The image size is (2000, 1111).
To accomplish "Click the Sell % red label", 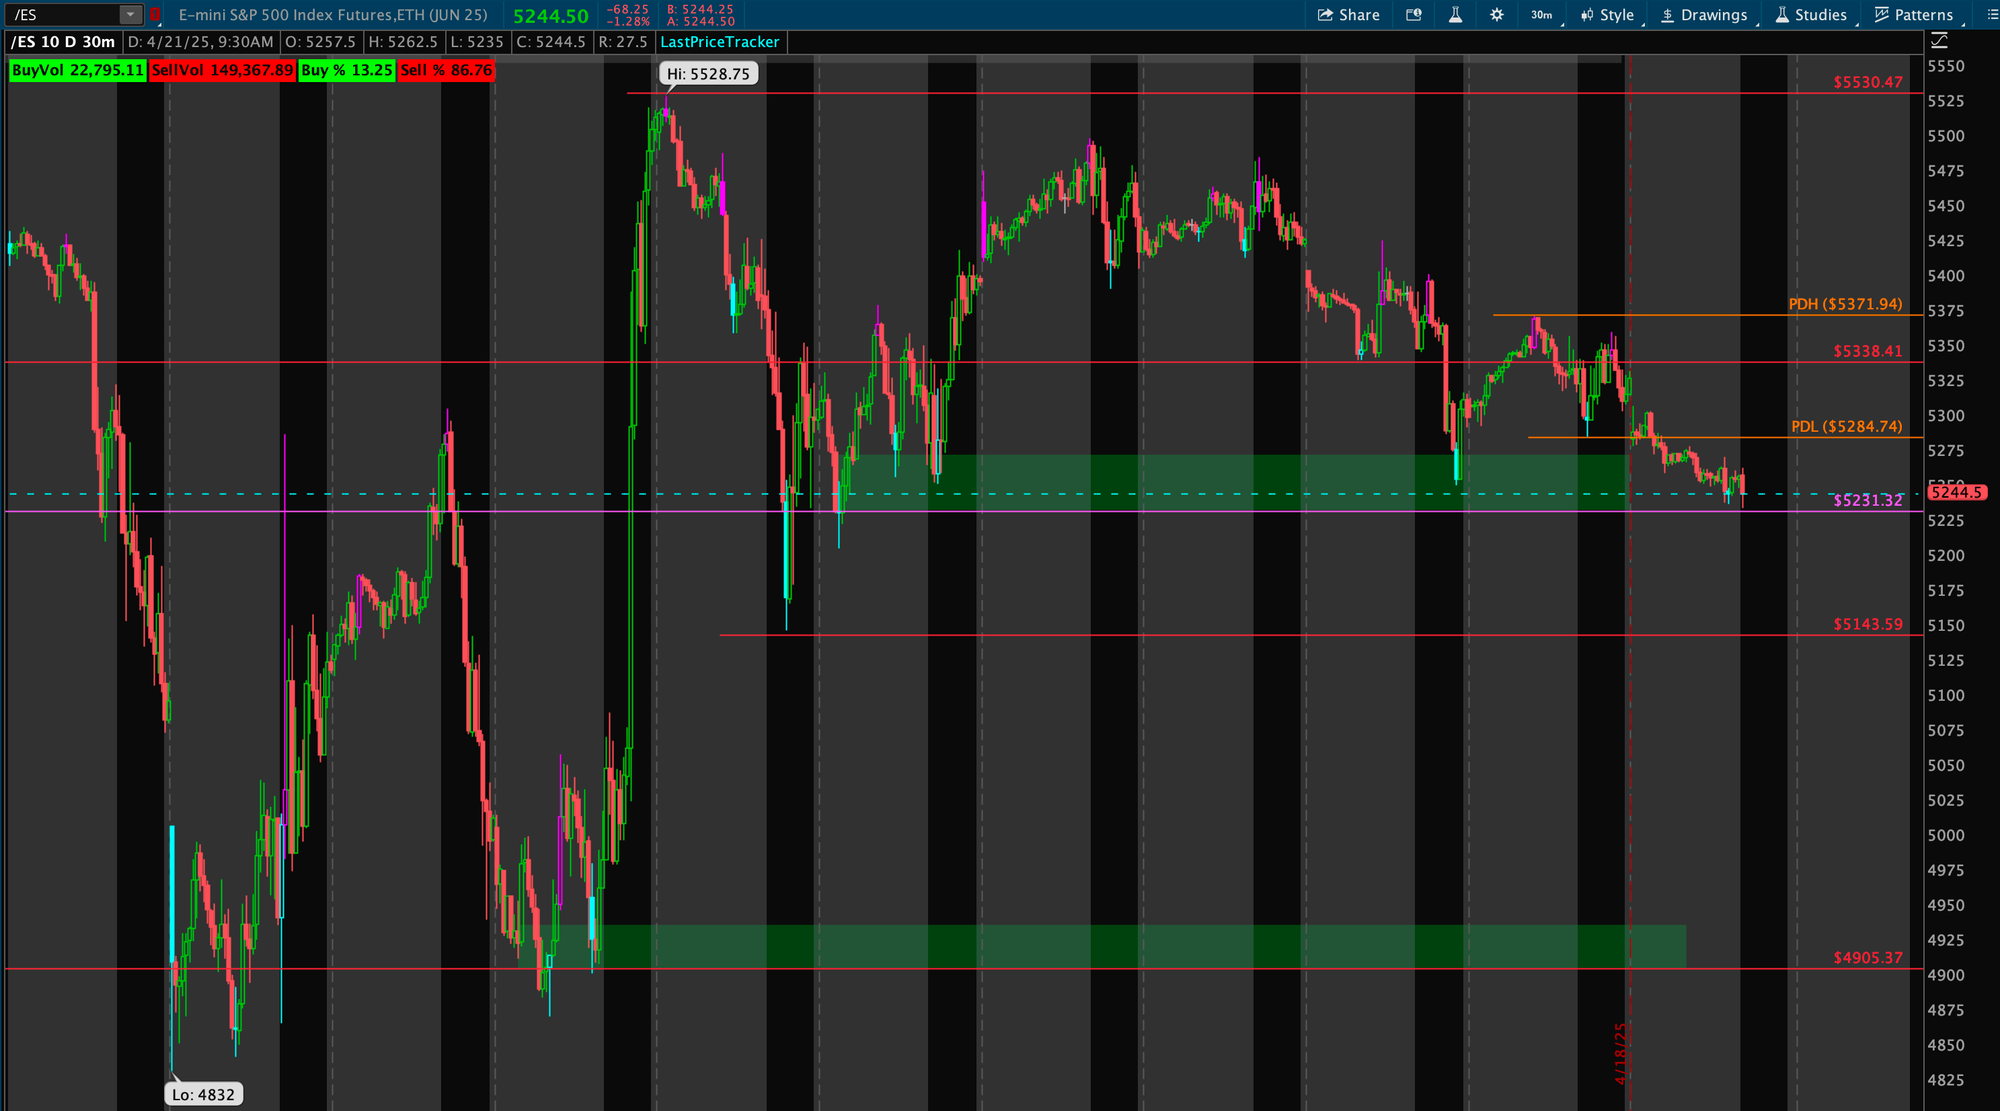I will pyautogui.click(x=446, y=70).
